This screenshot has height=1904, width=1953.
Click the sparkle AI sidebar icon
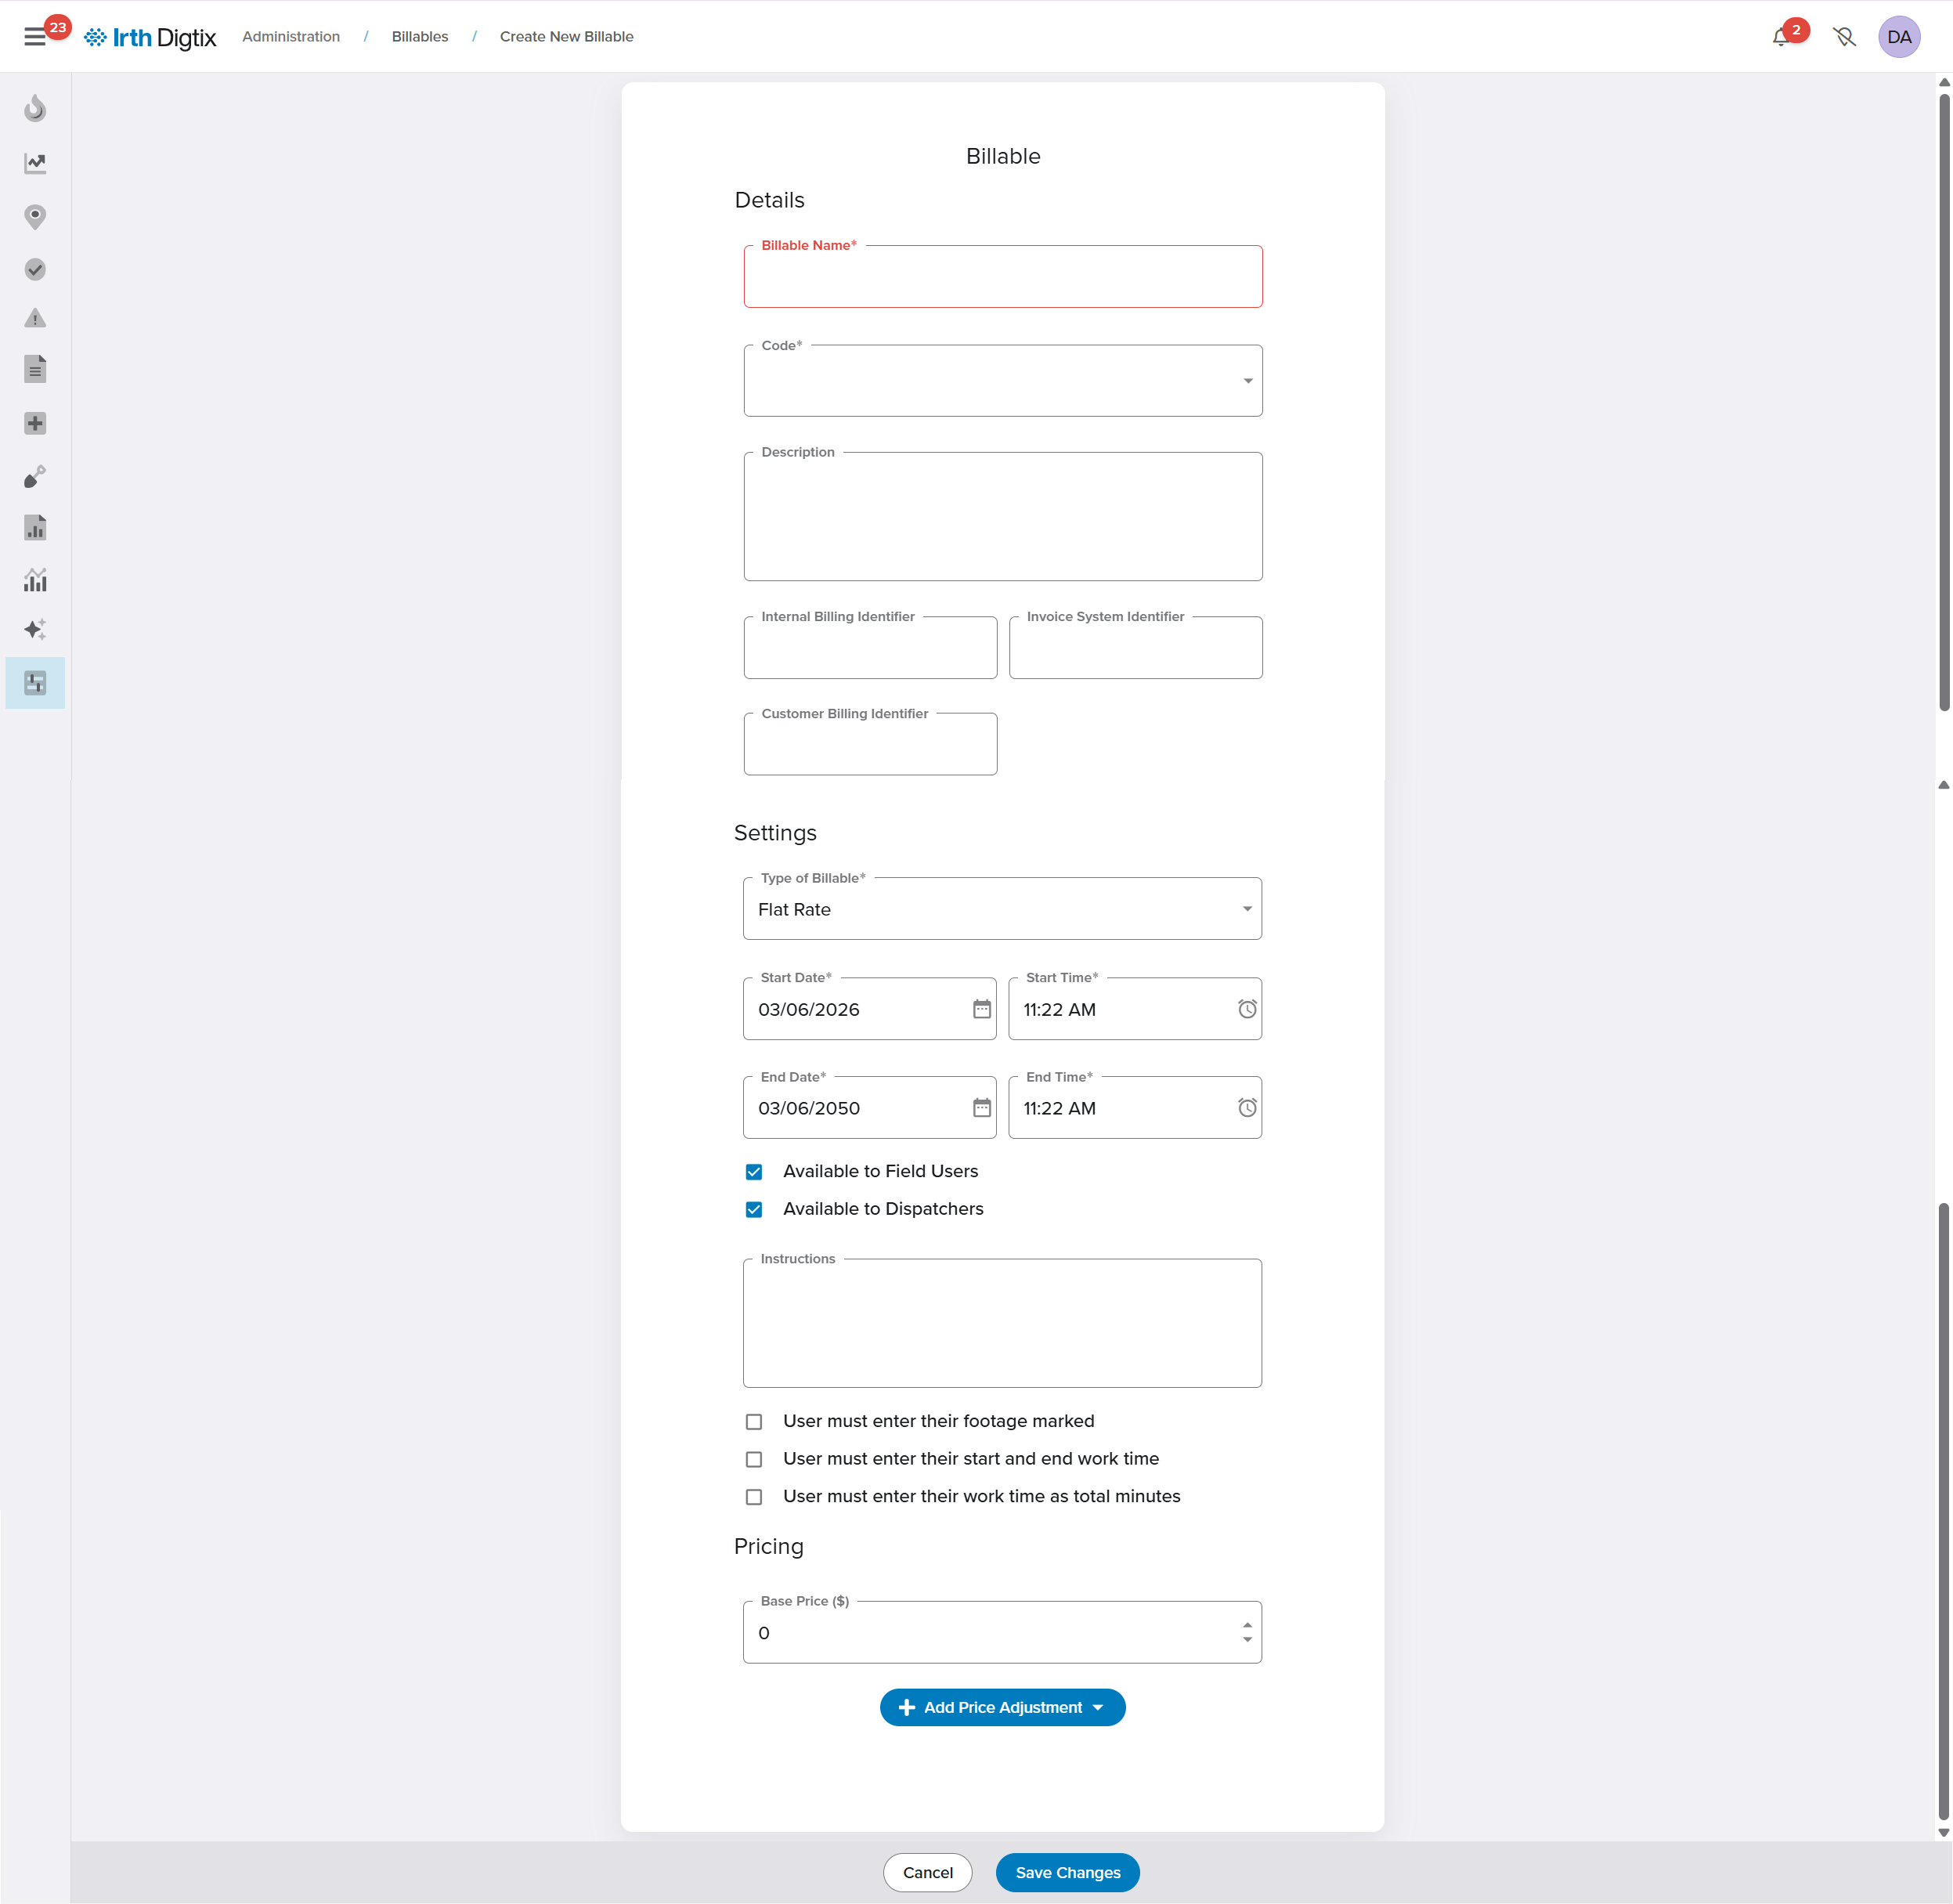(x=35, y=629)
